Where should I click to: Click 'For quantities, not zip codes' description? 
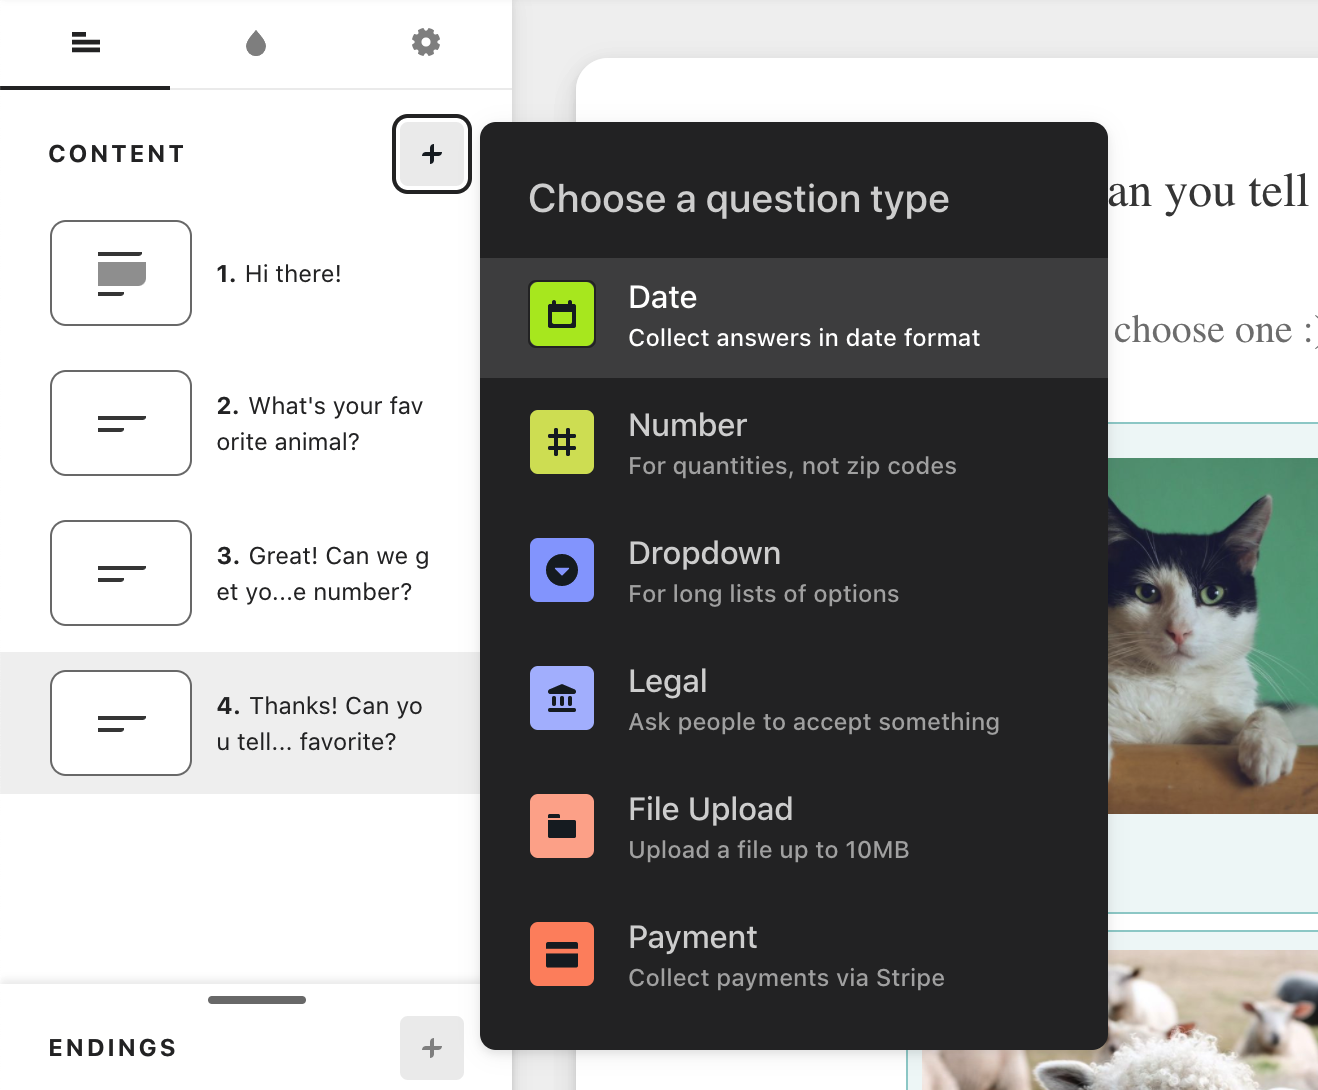point(792,466)
